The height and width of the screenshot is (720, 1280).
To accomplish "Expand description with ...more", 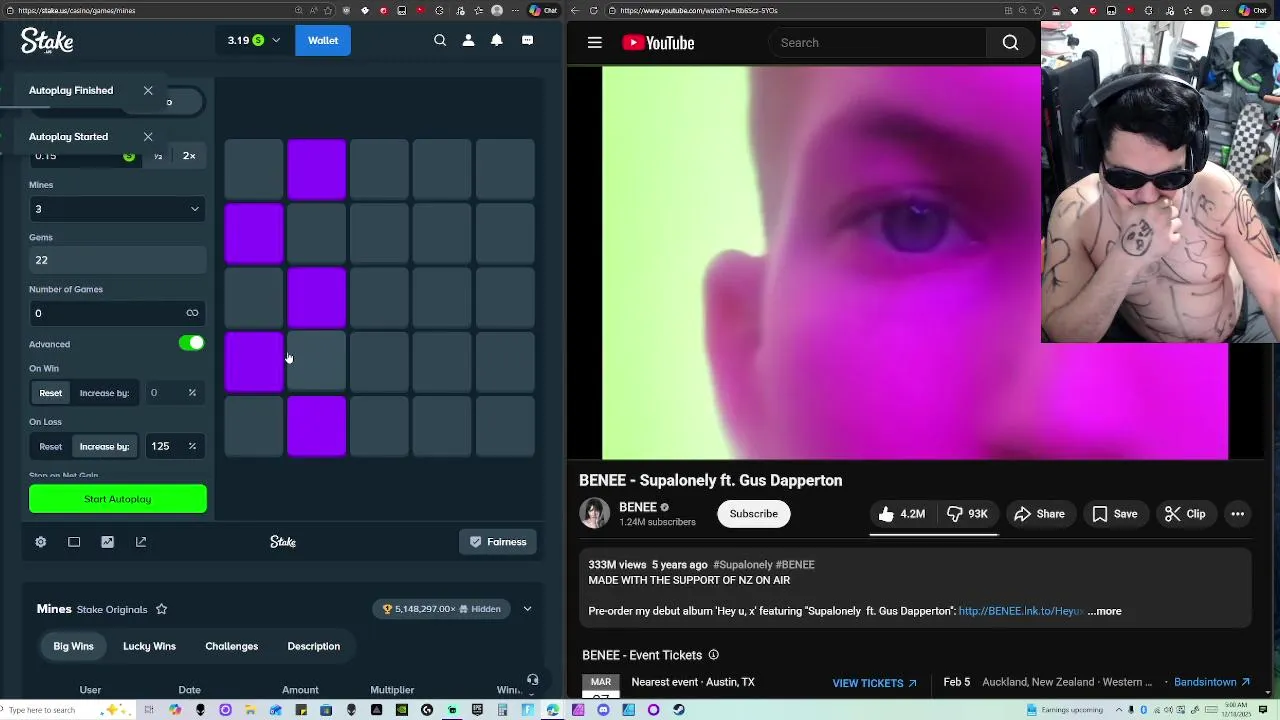I will (x=1104, y=611).
